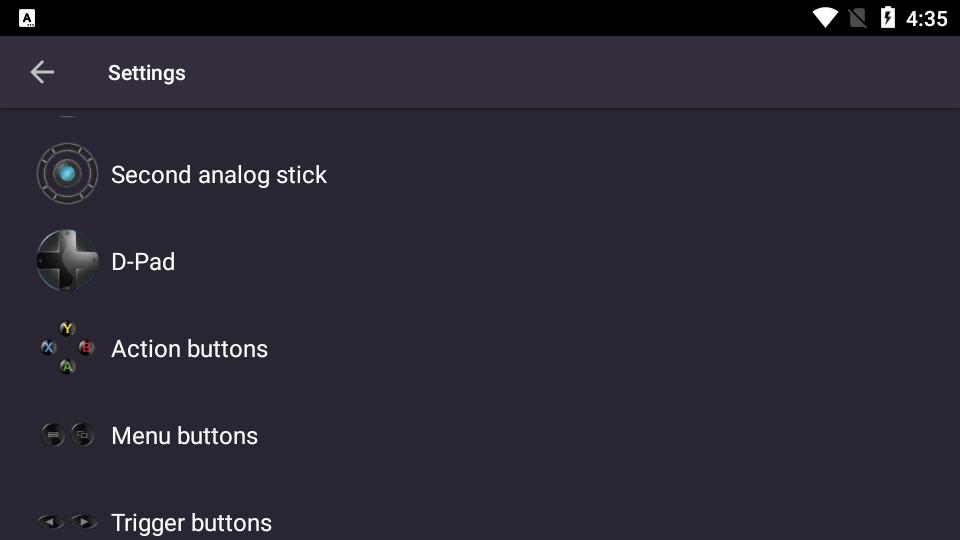This screenshot has width=960, height=540.
Task: Tap the left menu button icon
Action: (x=53, y=435)
